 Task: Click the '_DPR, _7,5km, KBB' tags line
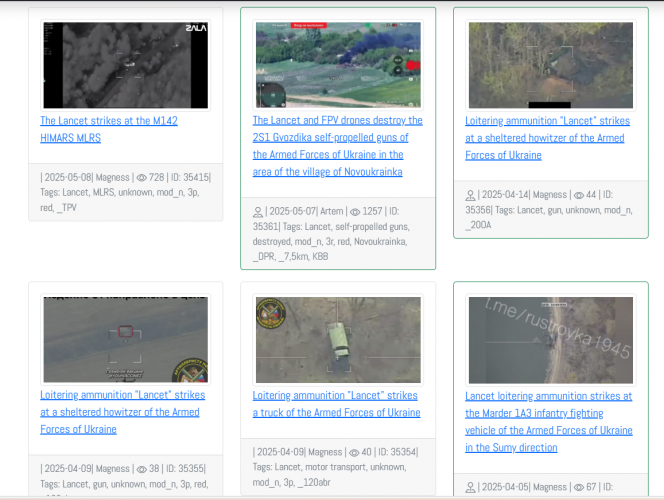[x=290, y=257]
